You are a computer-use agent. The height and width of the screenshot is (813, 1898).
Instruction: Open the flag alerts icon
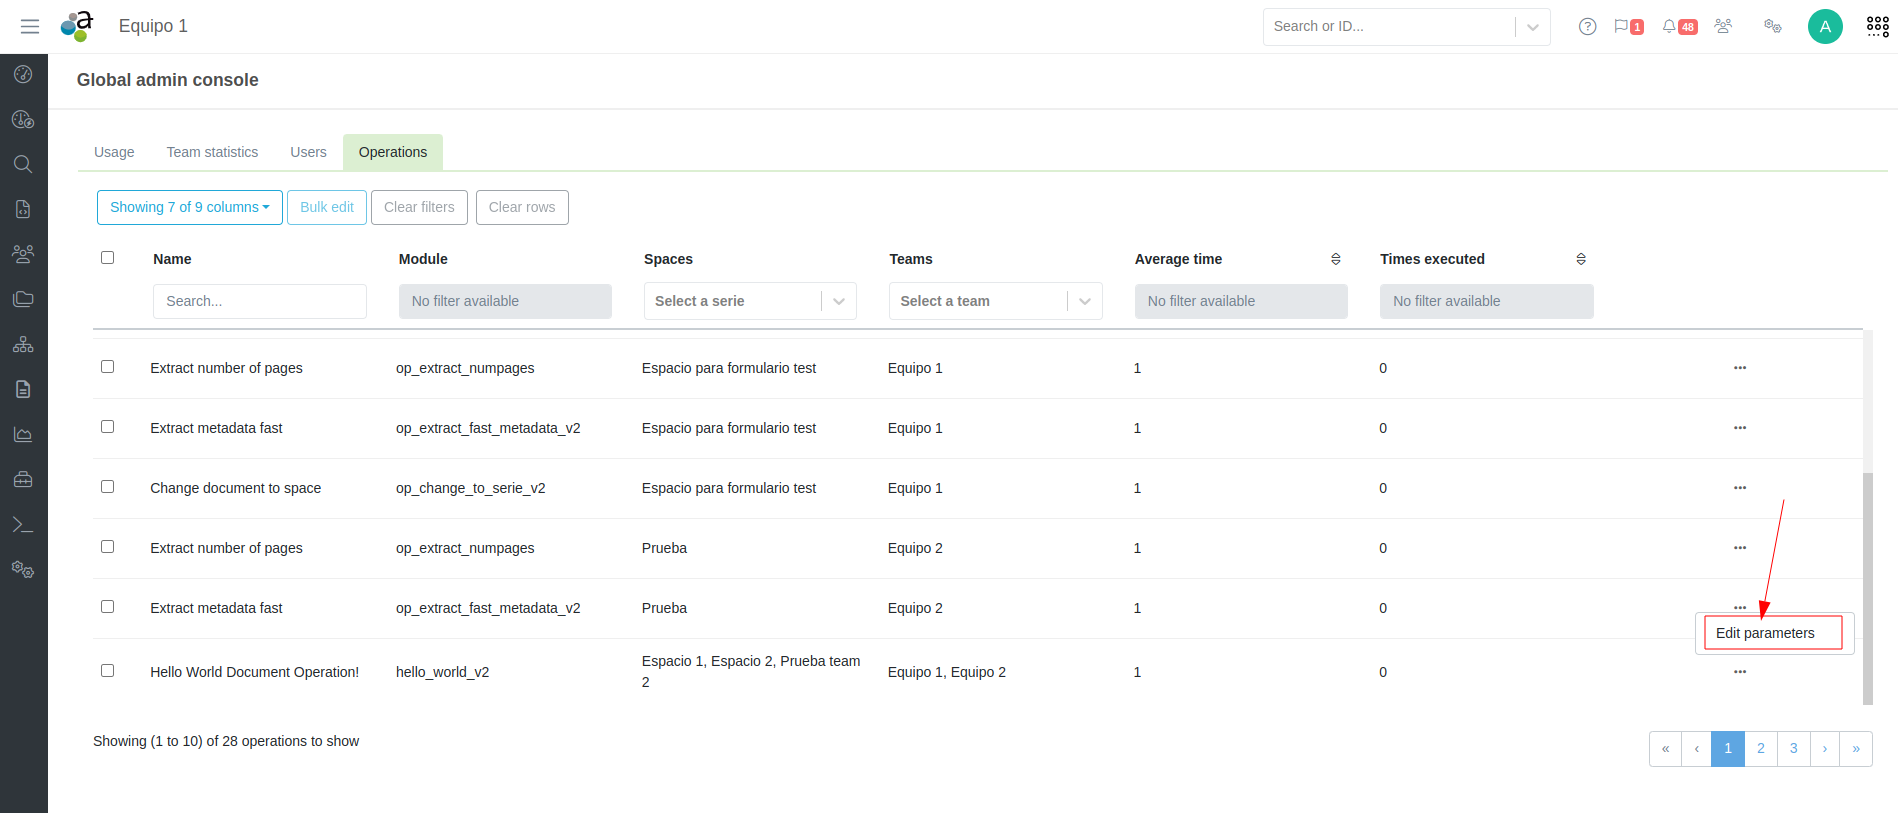pos(1621,26)
